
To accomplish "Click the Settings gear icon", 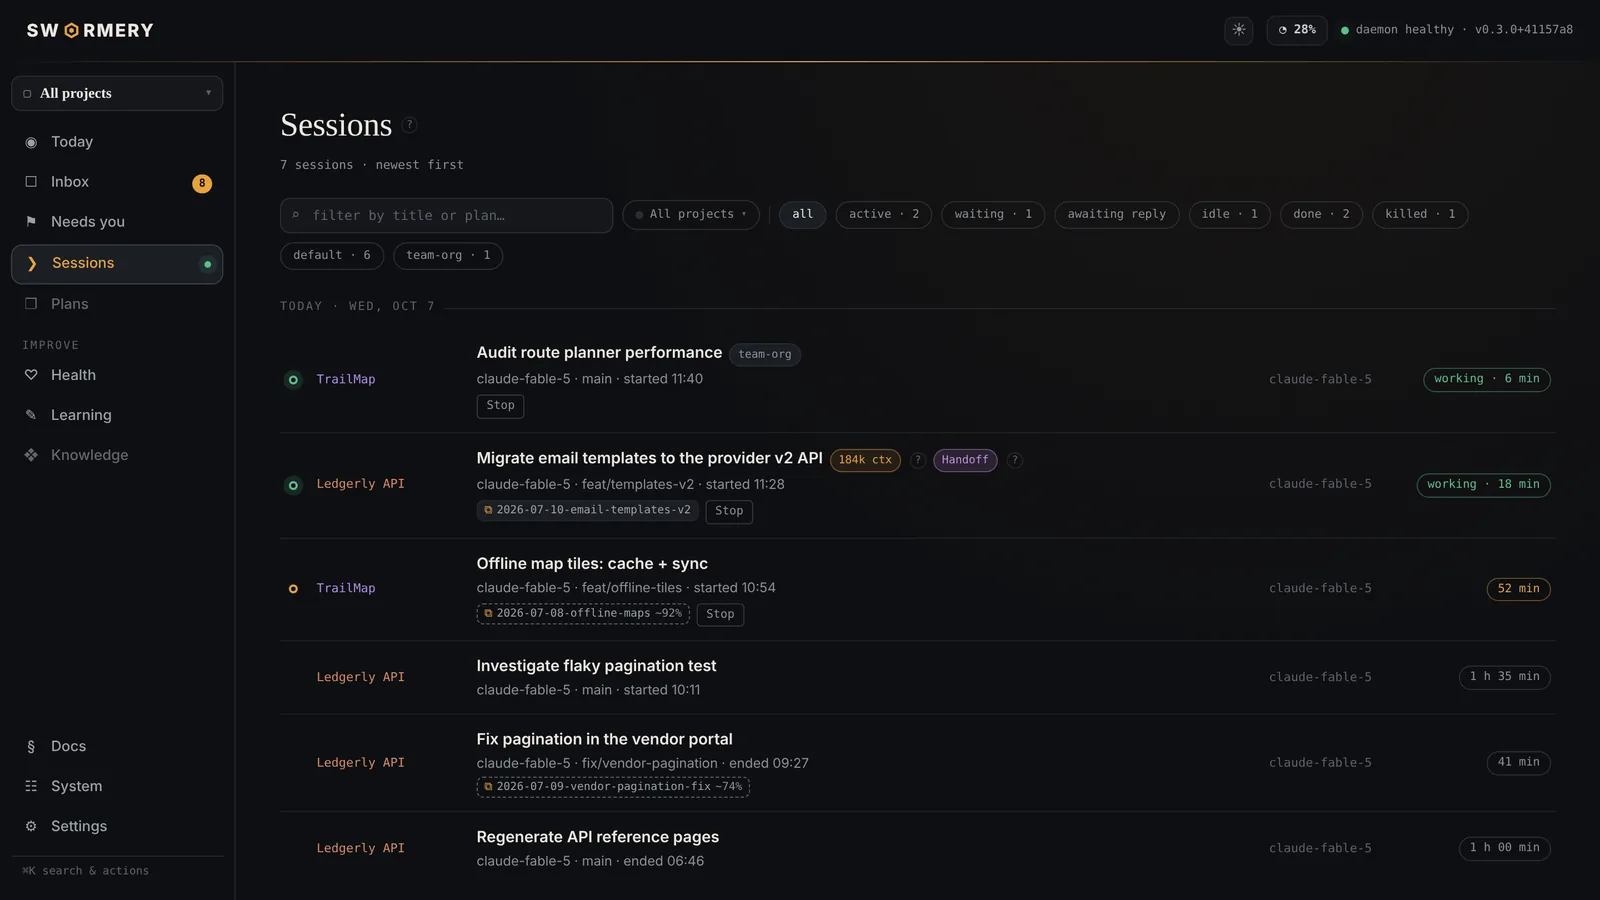I will pyautogui.click(x=31, y=826).
